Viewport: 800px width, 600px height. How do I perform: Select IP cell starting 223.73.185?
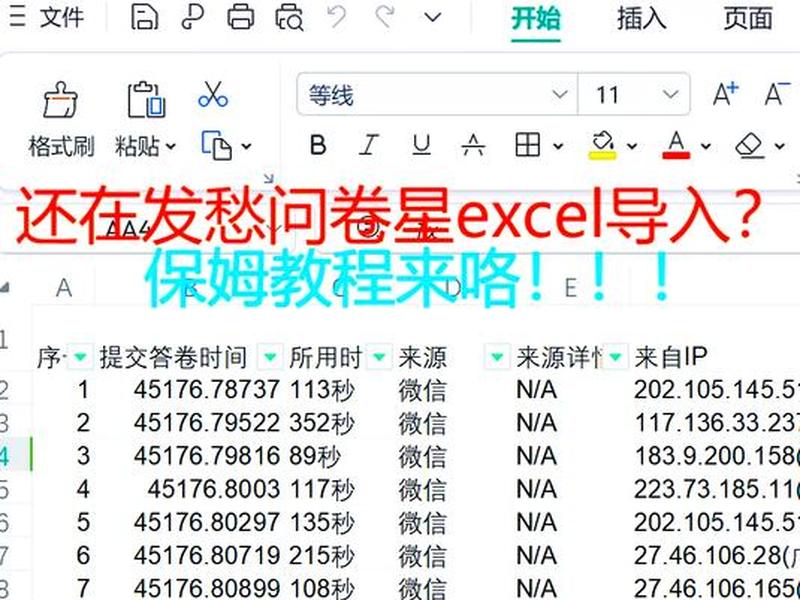715,489
